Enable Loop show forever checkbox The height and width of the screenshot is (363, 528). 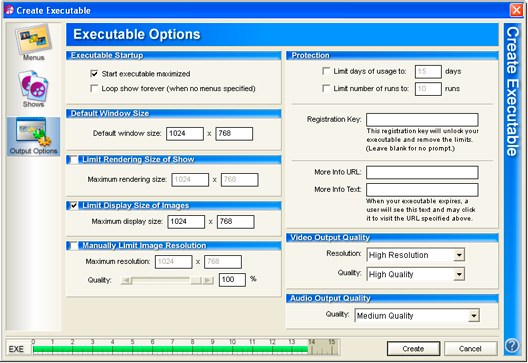point(94,88)
